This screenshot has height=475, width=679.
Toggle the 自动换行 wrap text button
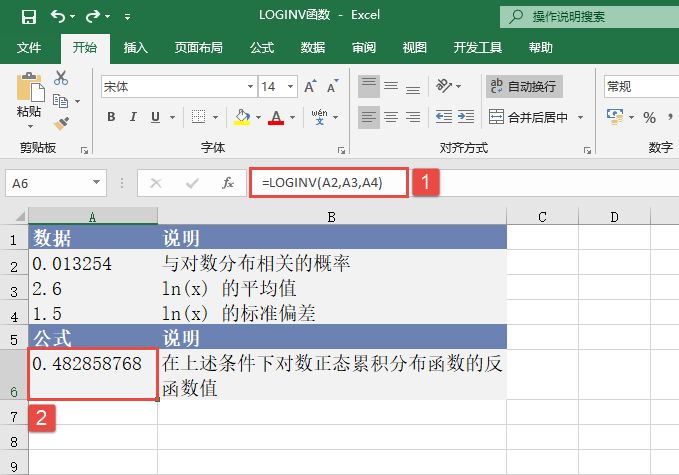[x=524, y=87]
